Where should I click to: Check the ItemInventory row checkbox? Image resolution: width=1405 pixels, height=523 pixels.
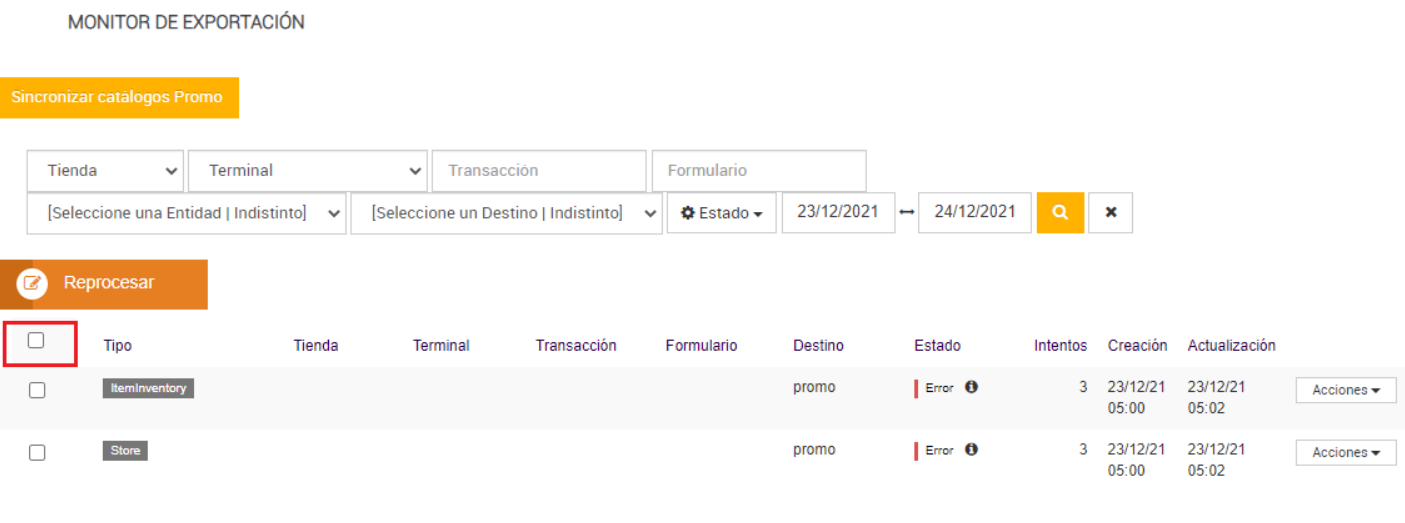[x=37, y=390]
